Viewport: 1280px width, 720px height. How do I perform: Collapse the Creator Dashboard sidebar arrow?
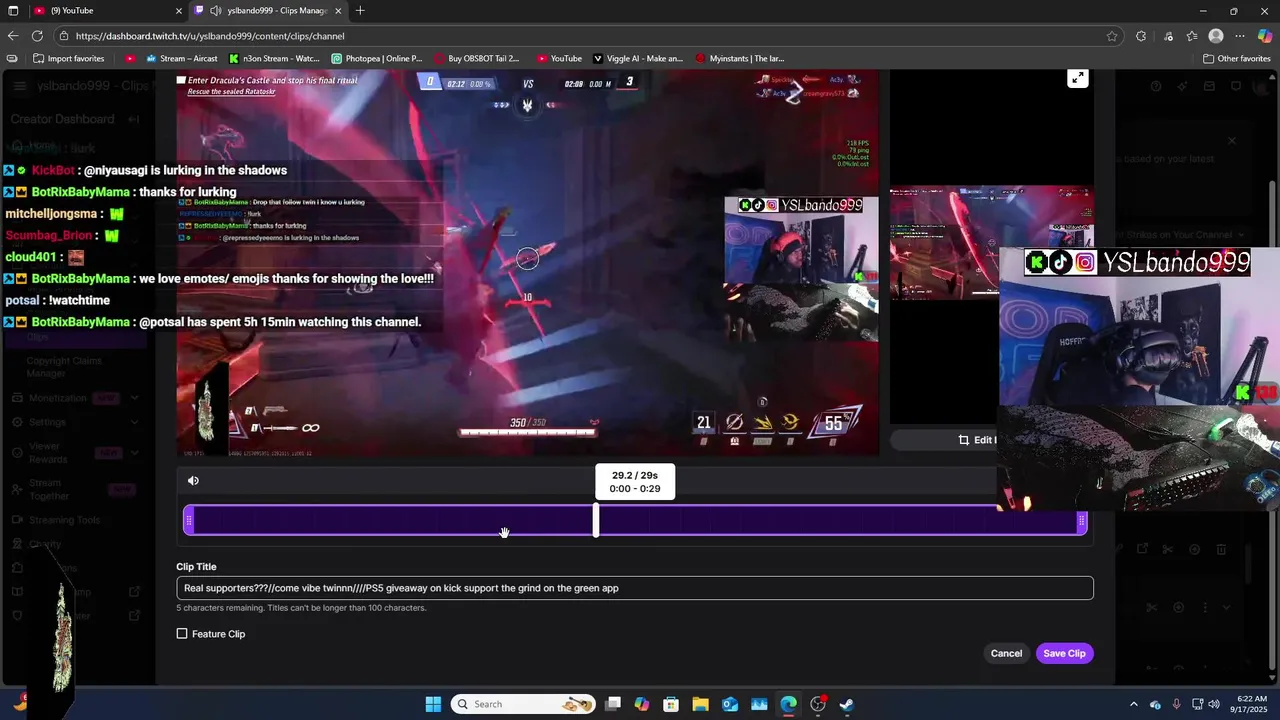click(133, 119)
